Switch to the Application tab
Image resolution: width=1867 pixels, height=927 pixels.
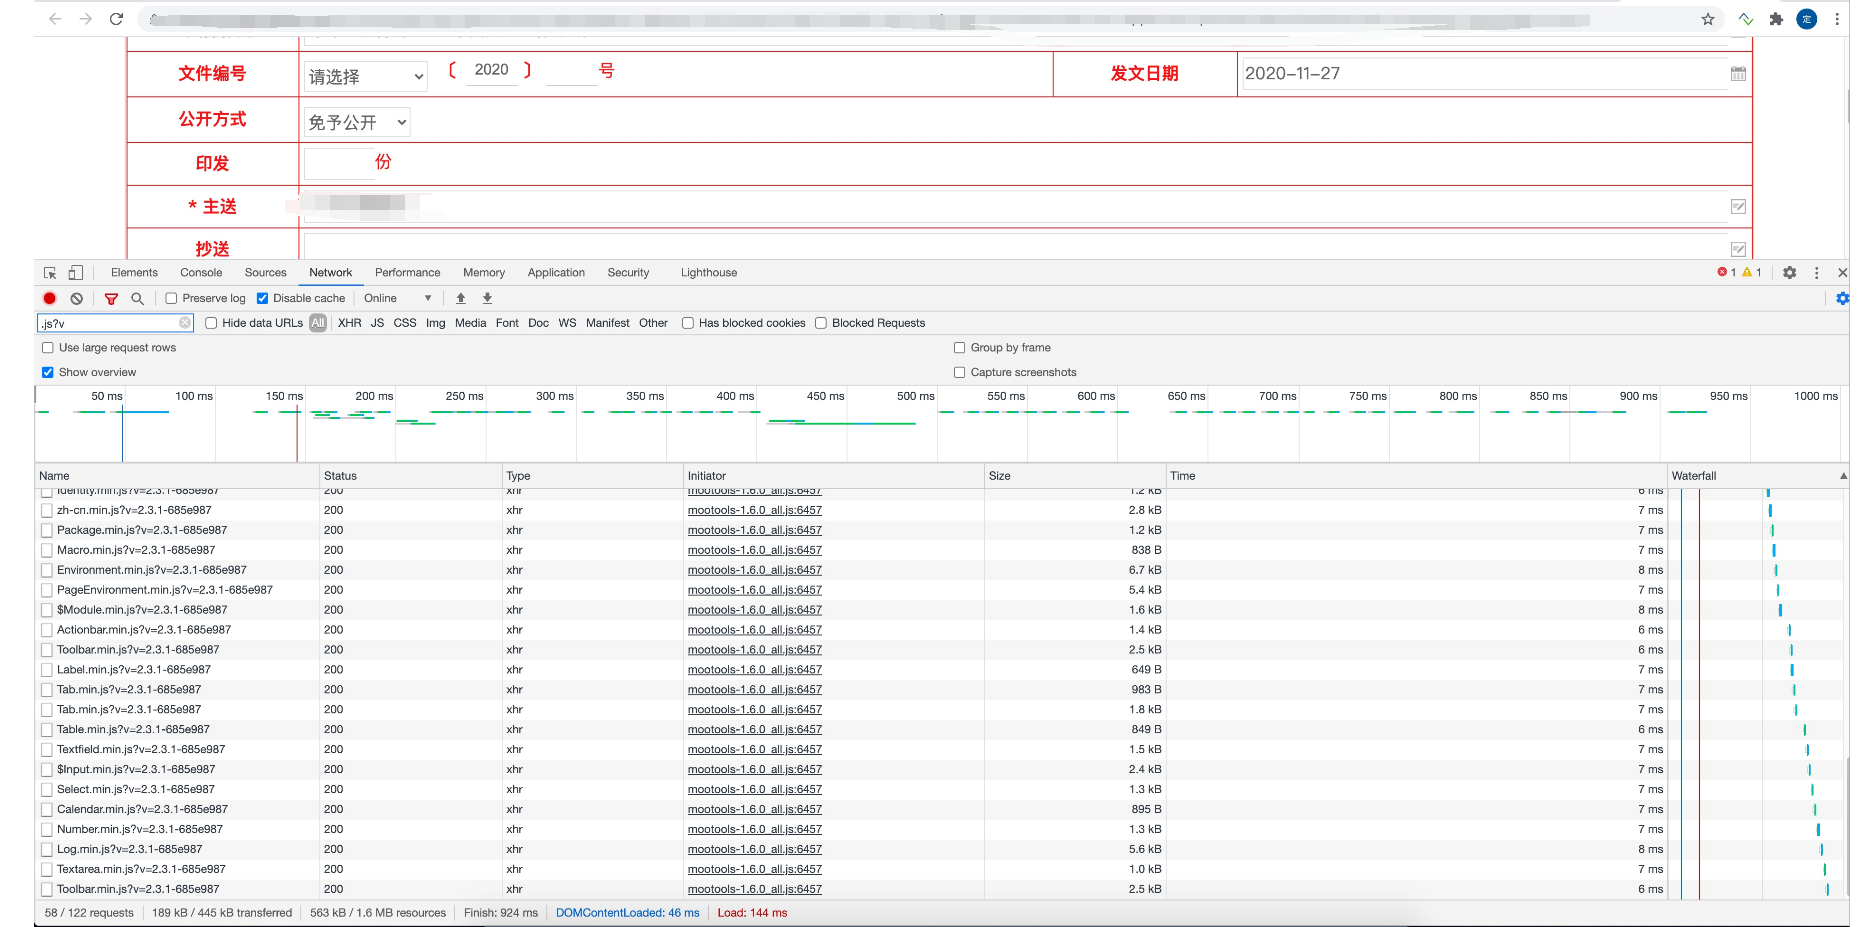tap(556, 273)
